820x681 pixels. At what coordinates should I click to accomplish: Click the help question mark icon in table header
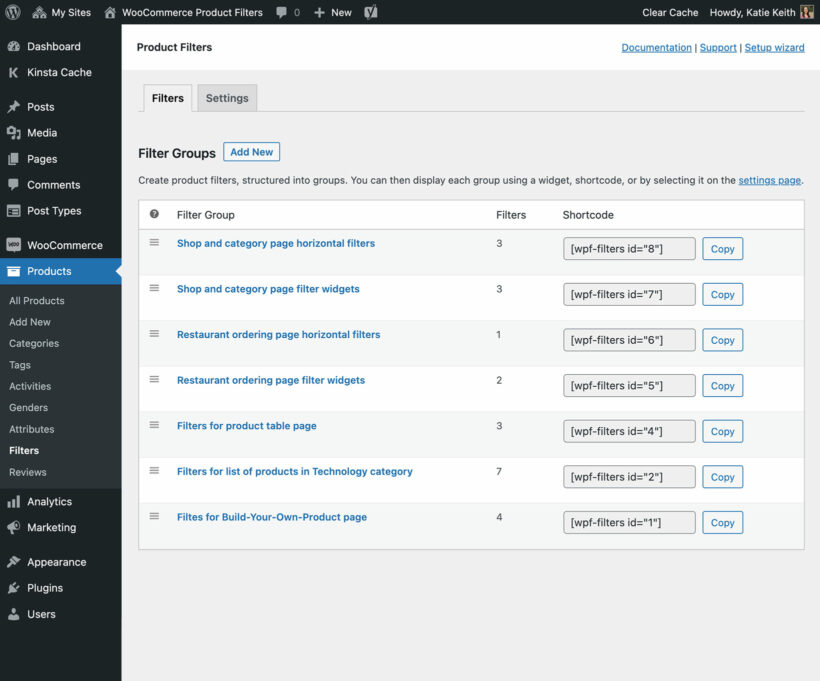pos(154,214)
